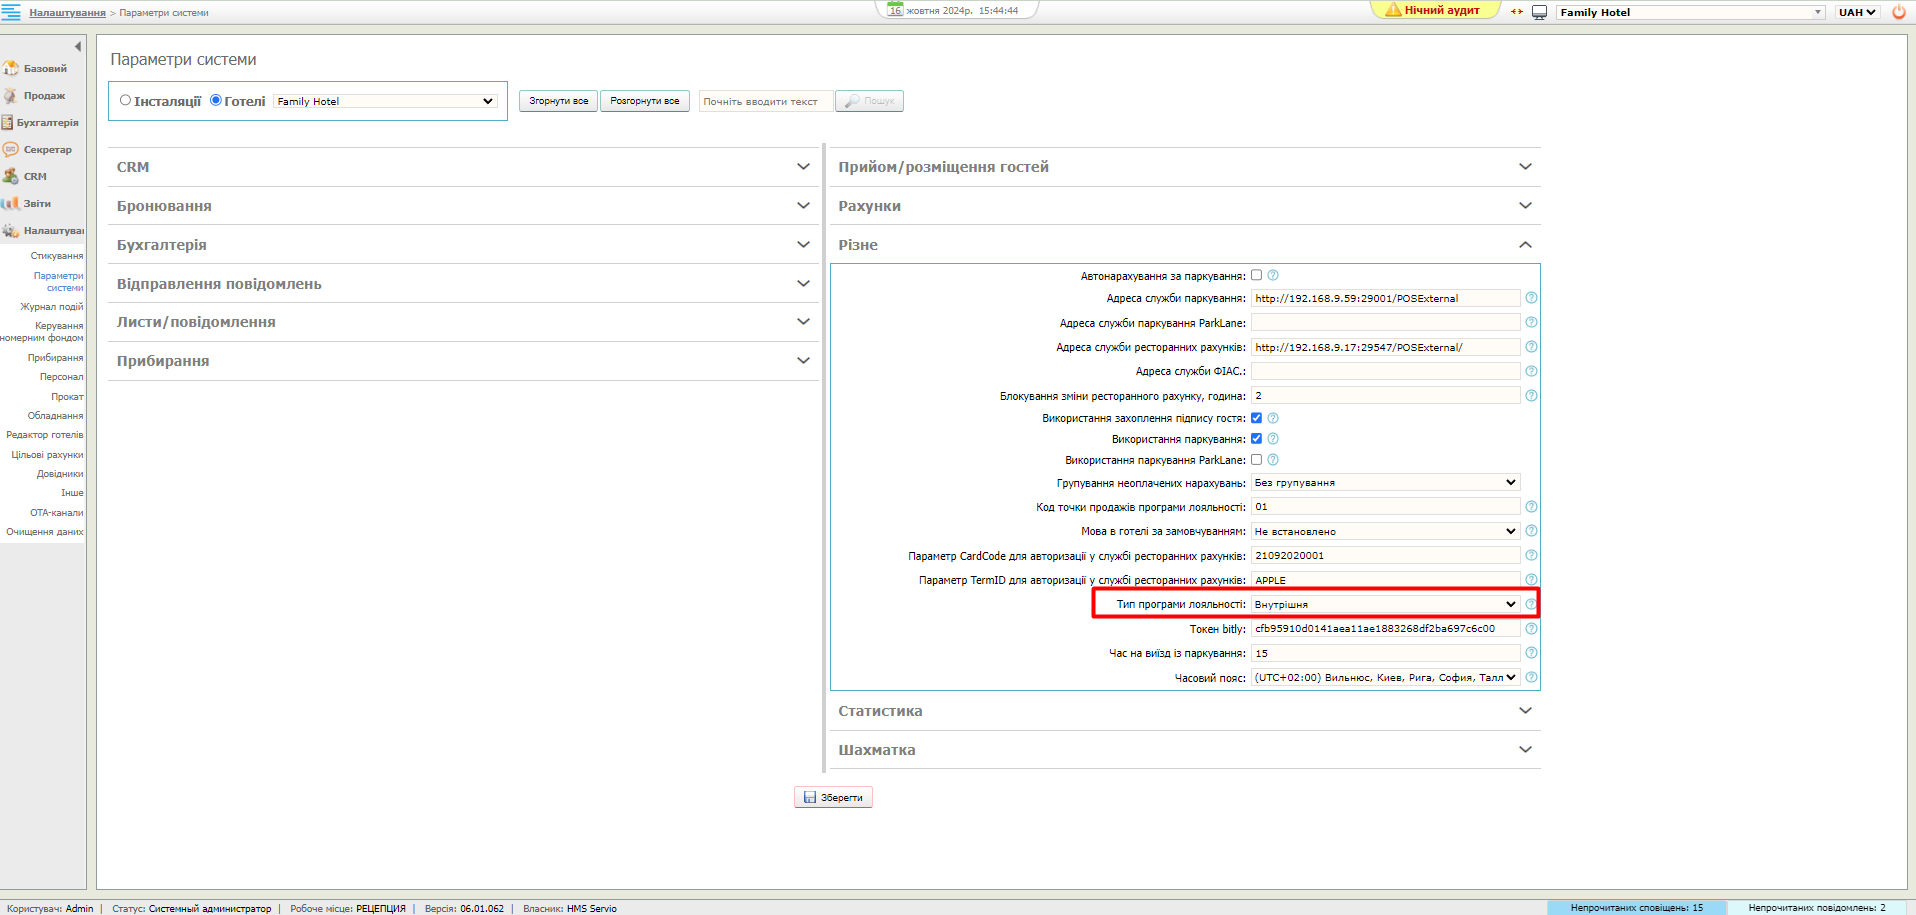This screenshot has height=915, width=1916.
Task: Click help icon beside Часовий пояс
Action: point(1531,677)
